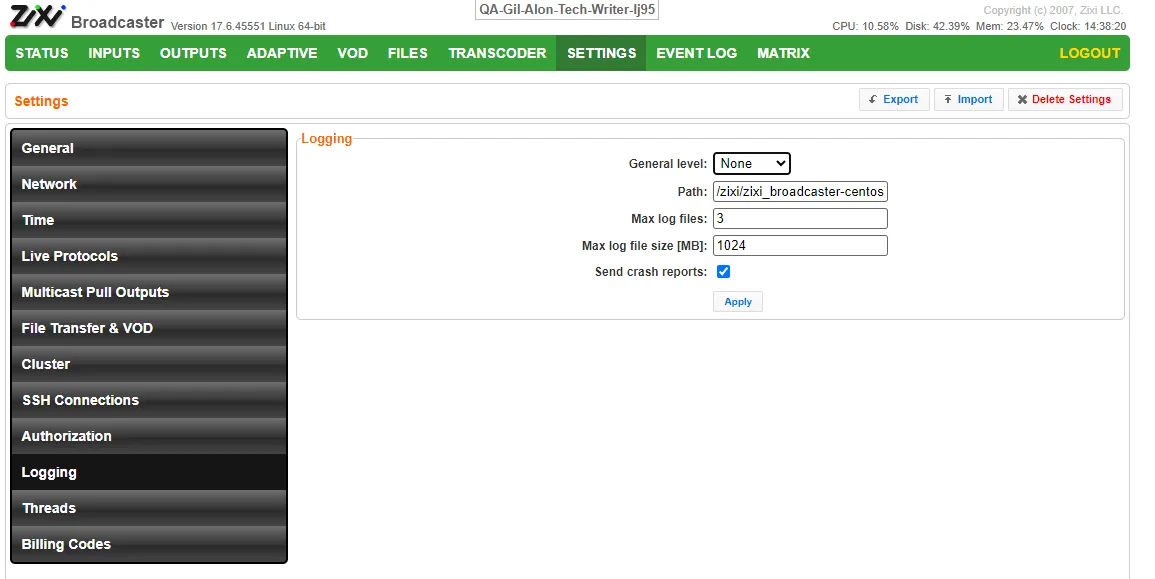Switch to the OUTPUTS tab
The height and width of the screenshot is (579, 1155).
pyautogui.click(x=193, y=53)
